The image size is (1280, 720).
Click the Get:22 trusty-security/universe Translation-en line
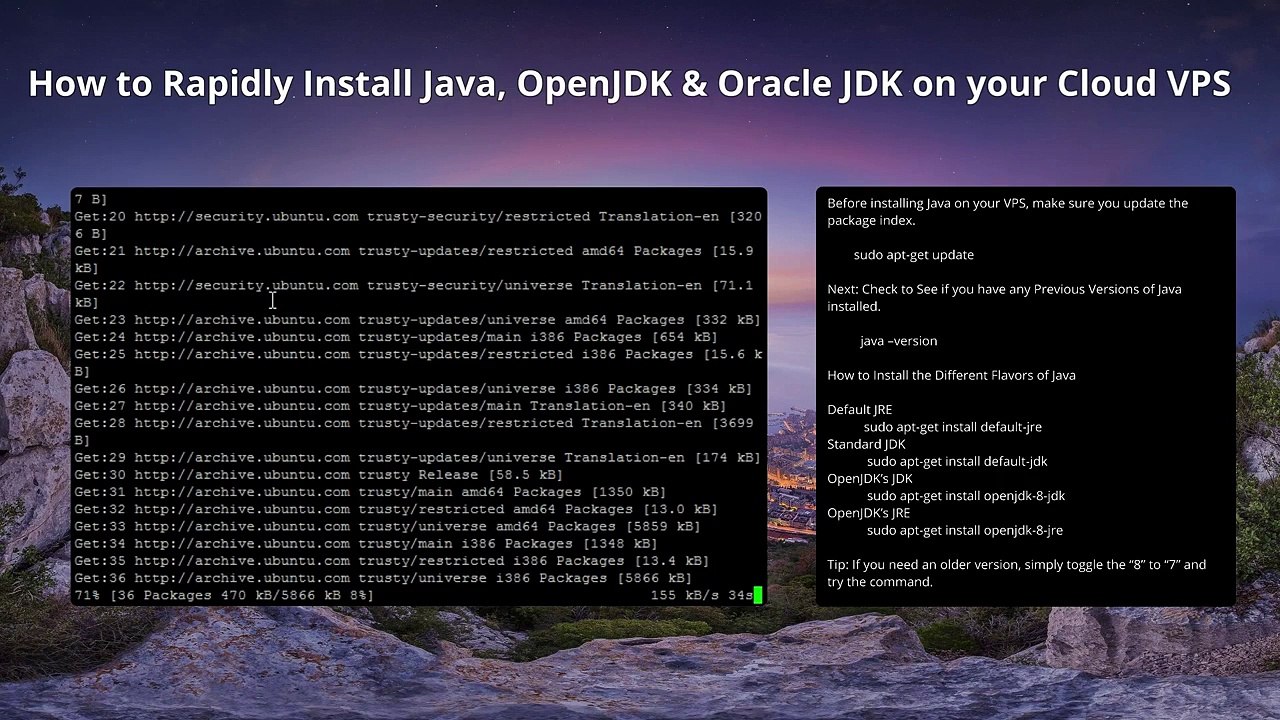[414, 293]
